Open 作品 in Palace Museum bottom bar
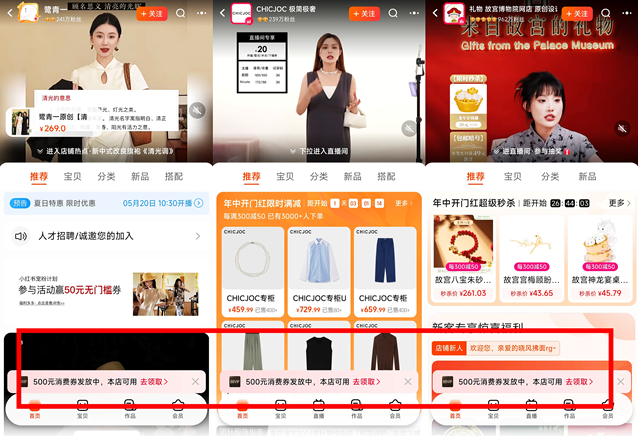This screenshot has height=438, width=638. pyautogui.click(x=569, y=409)
